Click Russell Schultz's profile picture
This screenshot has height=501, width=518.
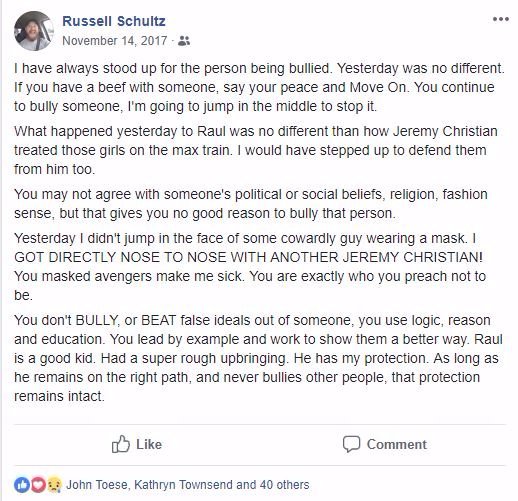(33, 31)
